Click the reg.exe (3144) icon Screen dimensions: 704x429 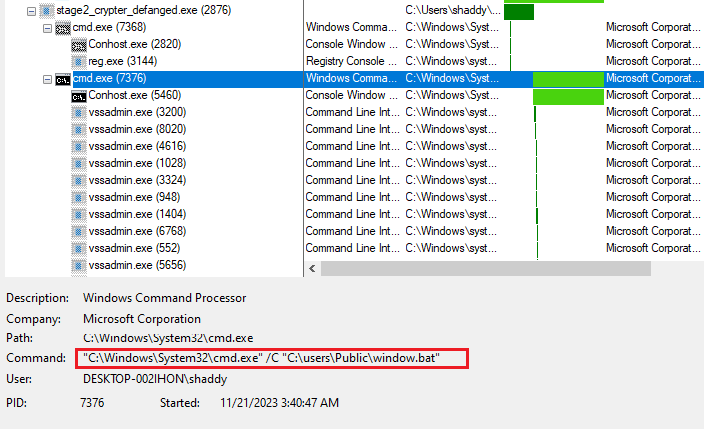pyautogui.click(x=79, y=62)
